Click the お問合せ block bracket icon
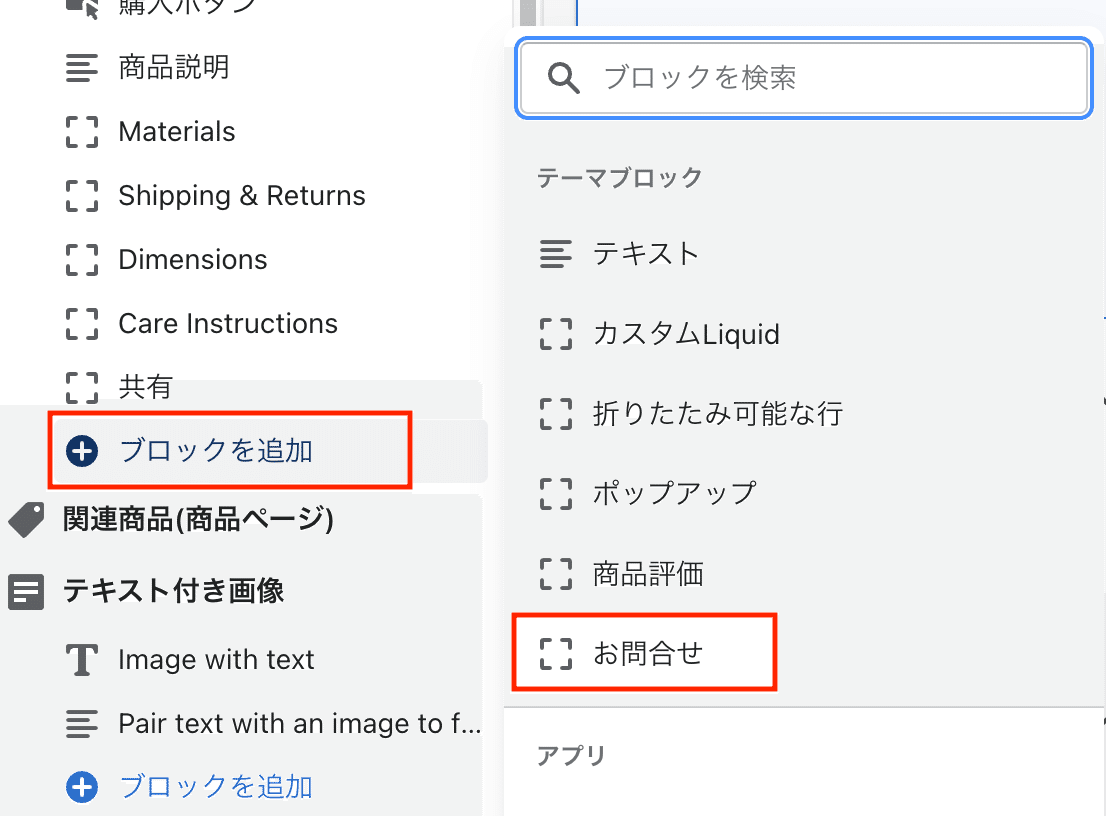 point(556,653)
